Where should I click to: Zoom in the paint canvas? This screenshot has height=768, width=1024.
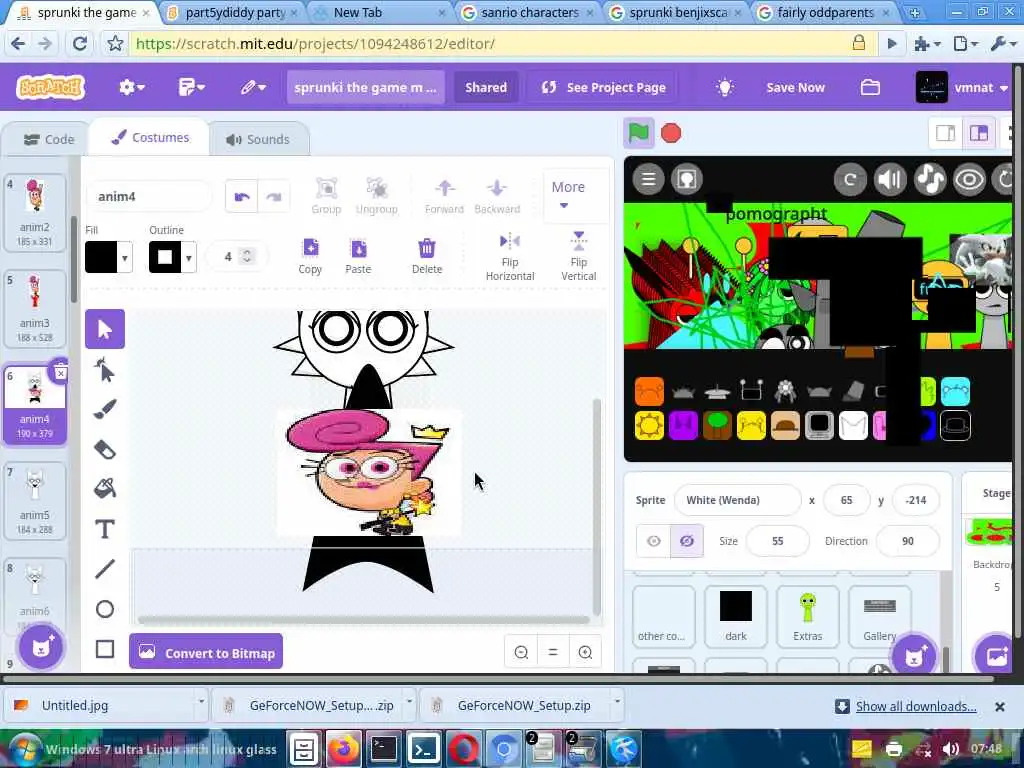point(585,652)
